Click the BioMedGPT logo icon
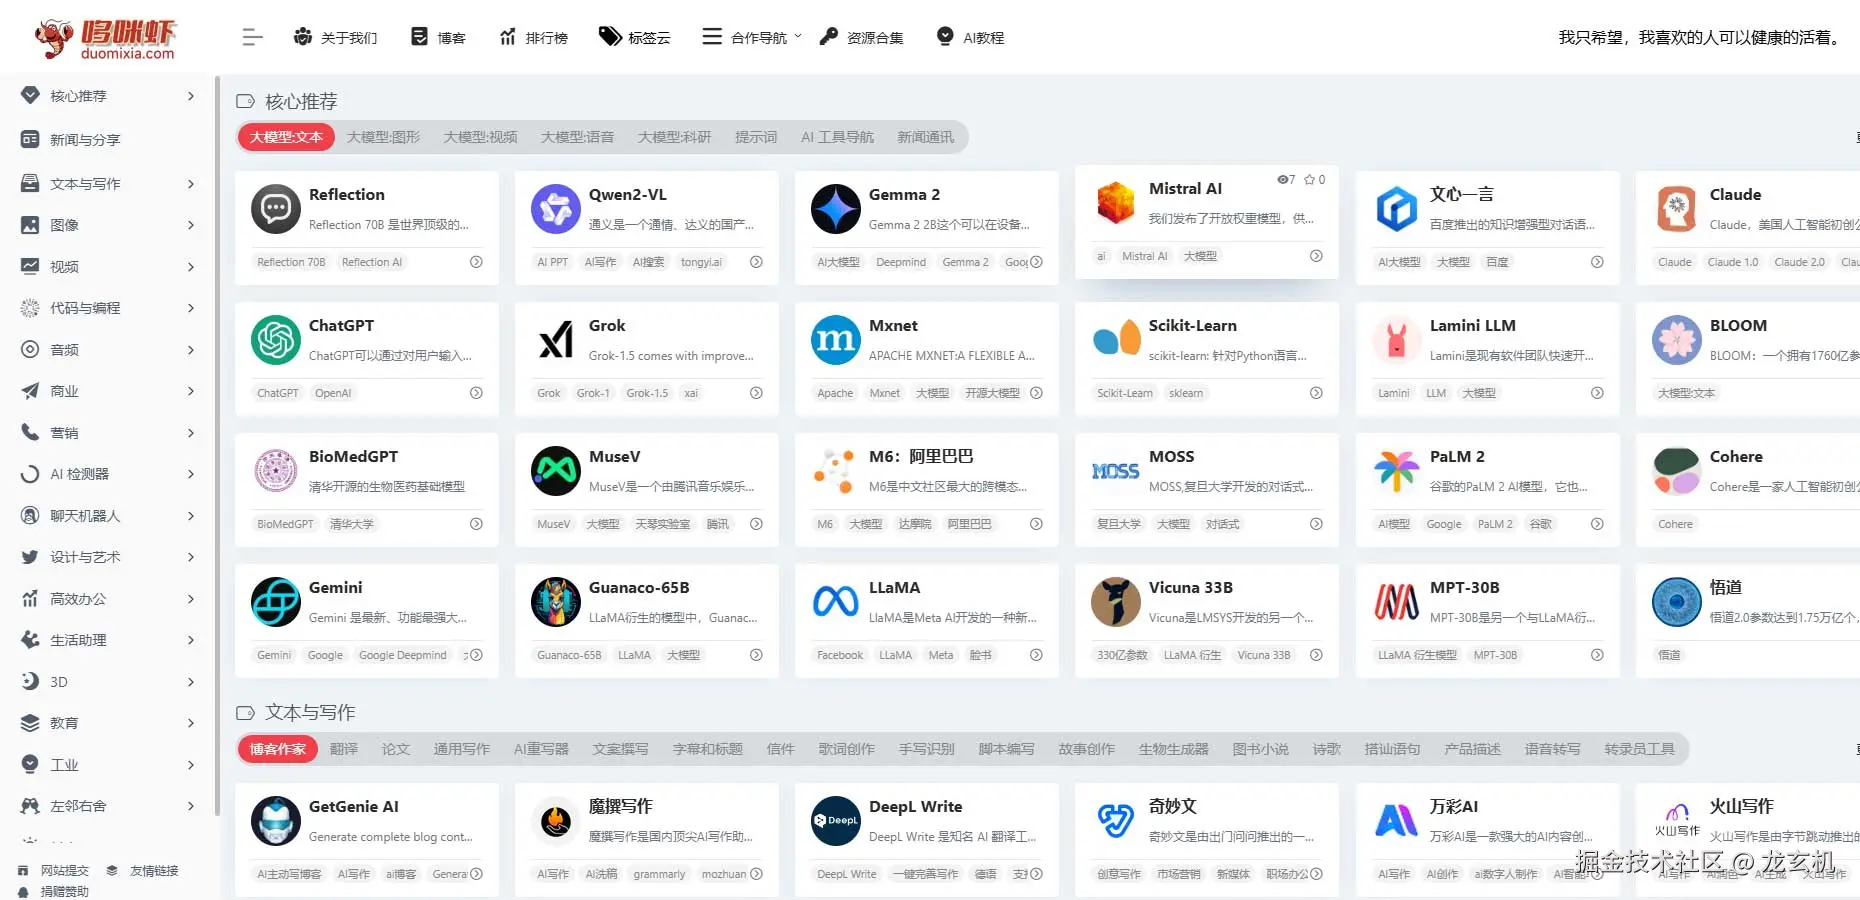1860x900 pixels. pos(276,471)
